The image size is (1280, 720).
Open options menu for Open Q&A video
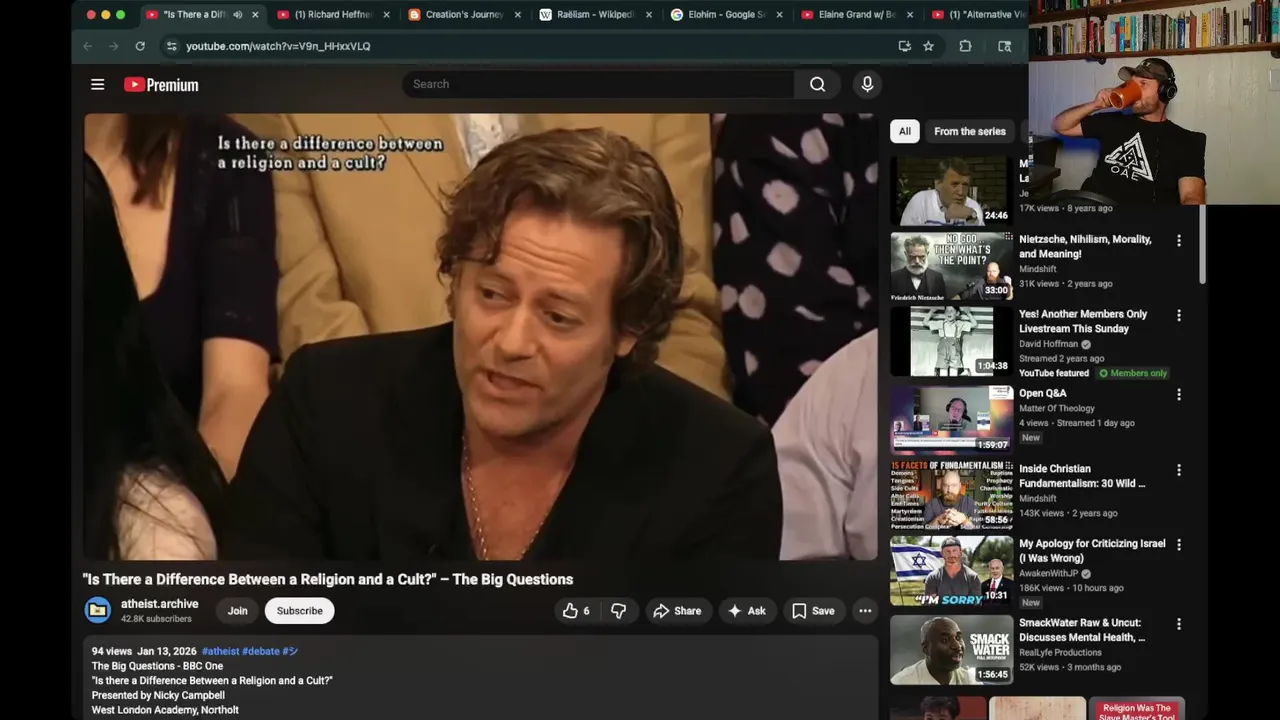[1178, 395]
